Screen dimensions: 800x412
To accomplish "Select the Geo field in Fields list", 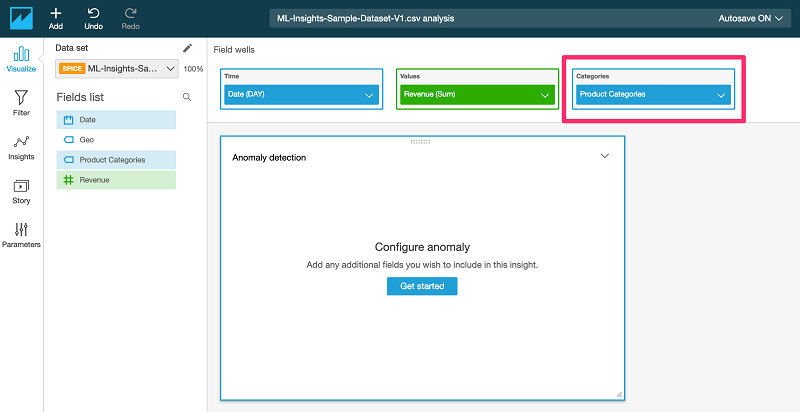I will coord(116,140).
